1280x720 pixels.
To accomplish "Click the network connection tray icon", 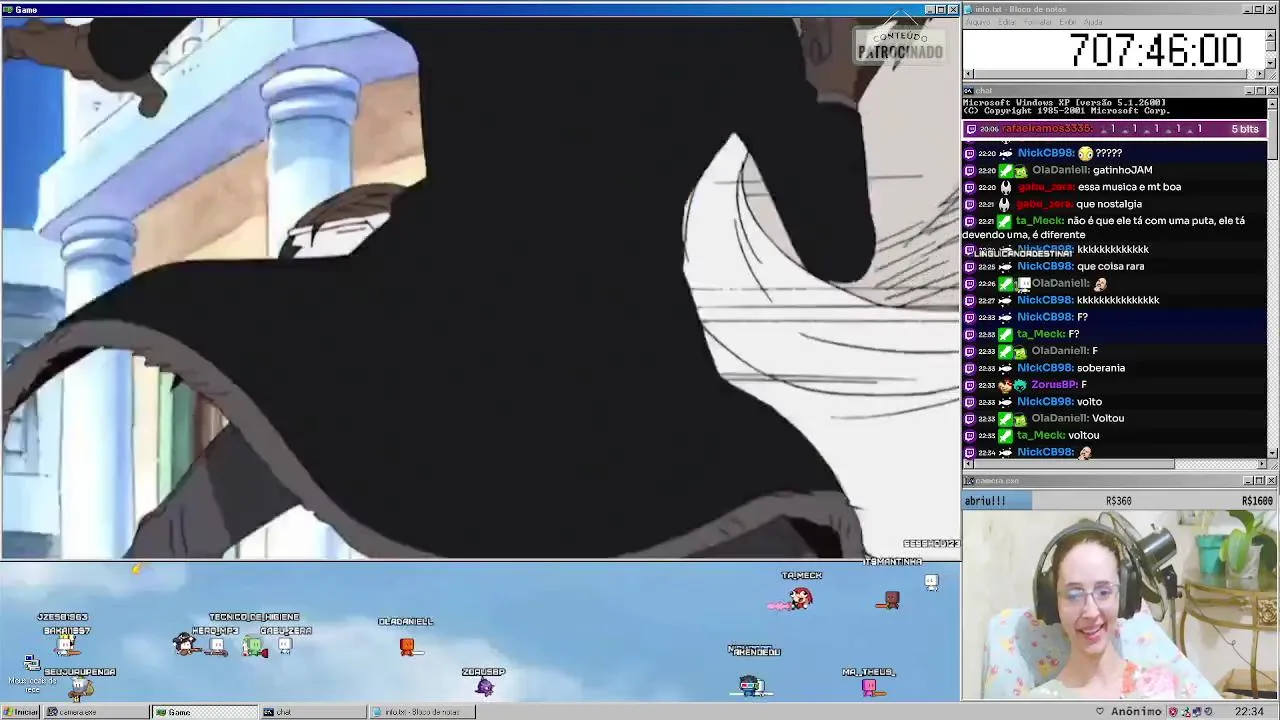I will (1197, 712).
